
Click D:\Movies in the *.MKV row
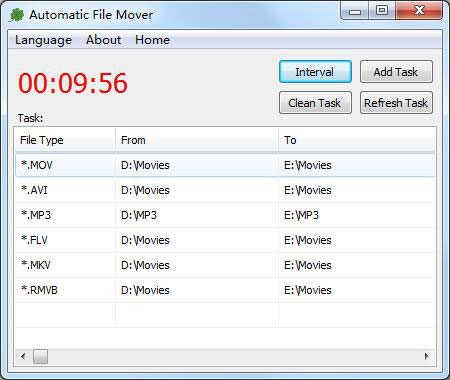tap(145, 265)
